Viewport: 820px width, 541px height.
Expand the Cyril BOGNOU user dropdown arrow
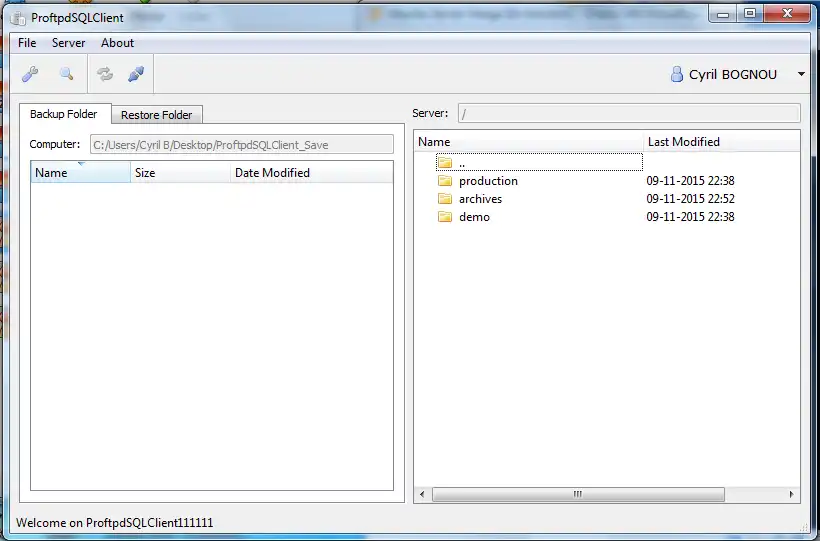(801, 74)
